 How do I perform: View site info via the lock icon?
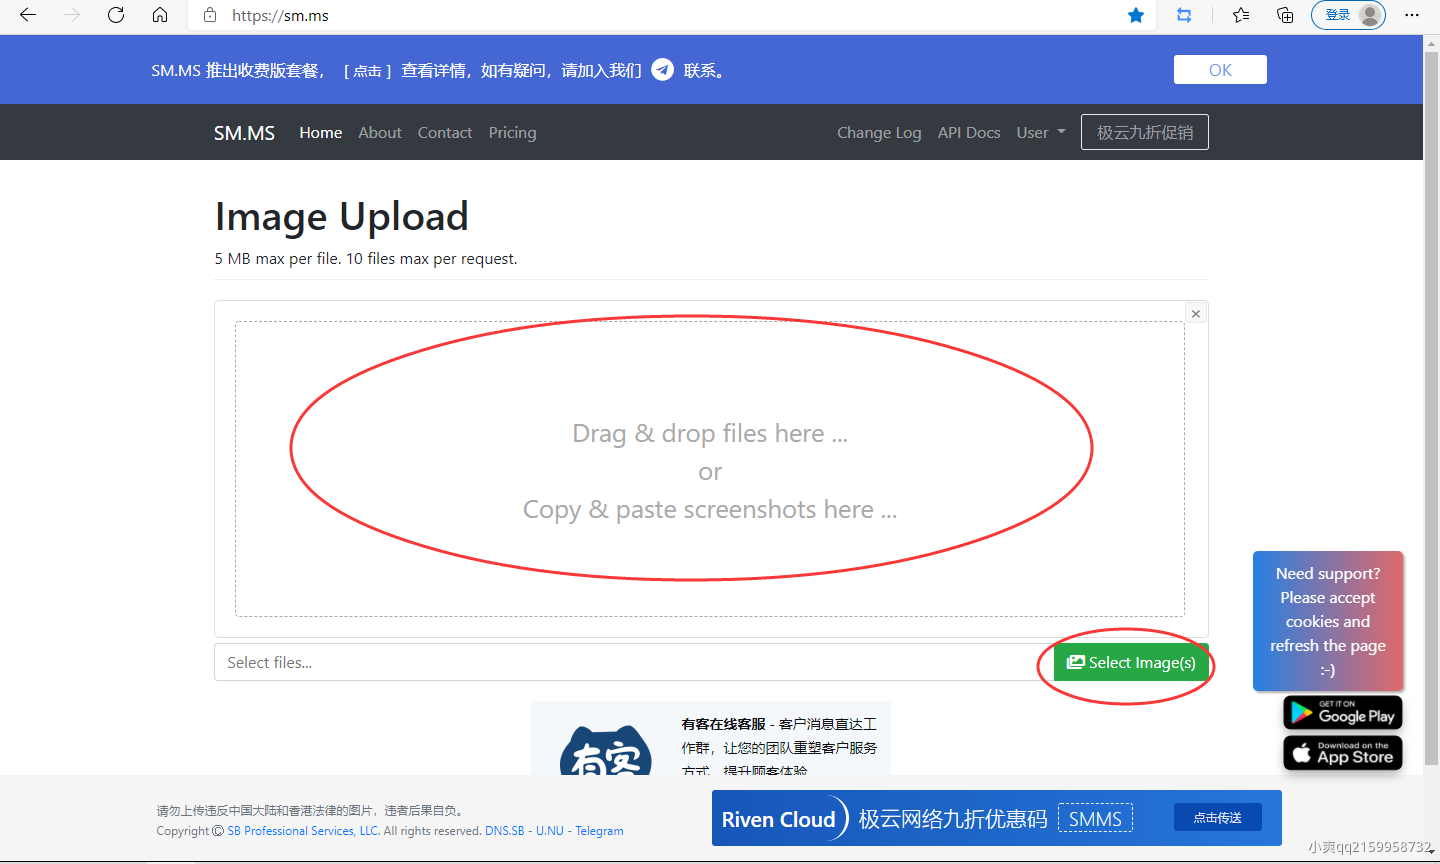(210, 15)
